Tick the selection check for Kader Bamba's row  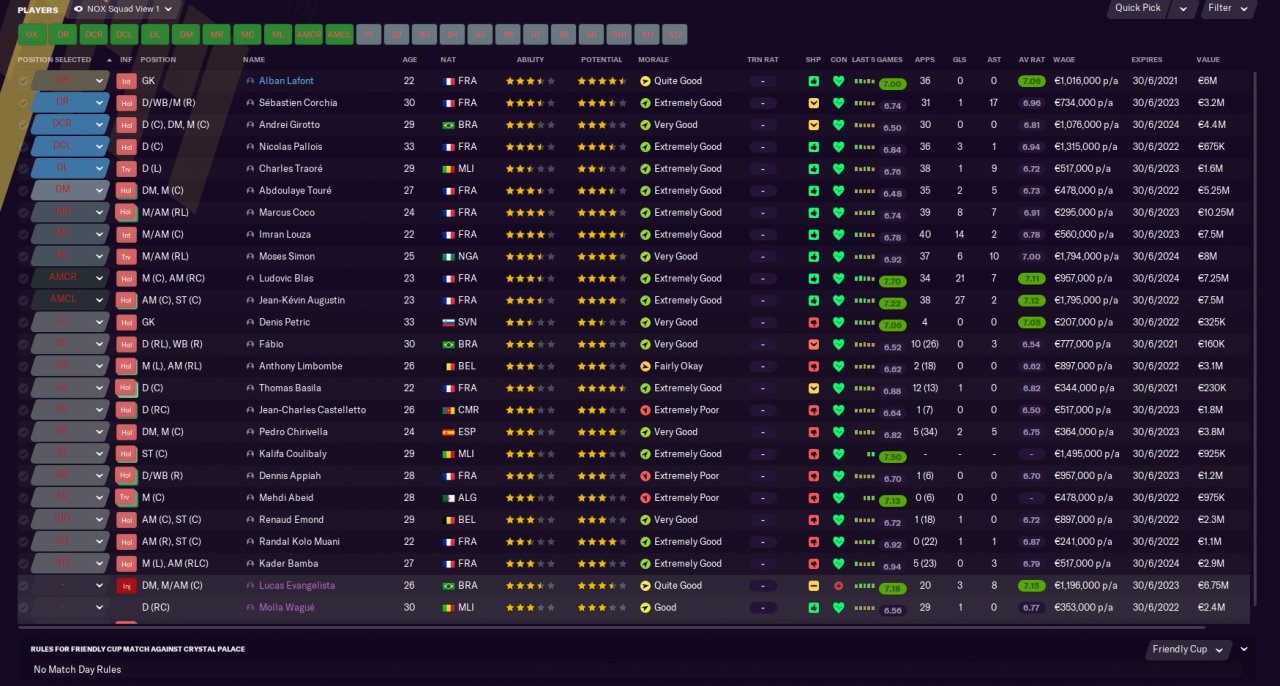[23, 564]
